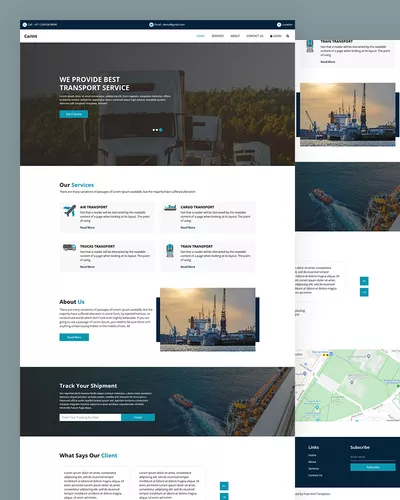Click the Links heading in the footer
This screenshot has height=500, width=400.
[314, 447]
